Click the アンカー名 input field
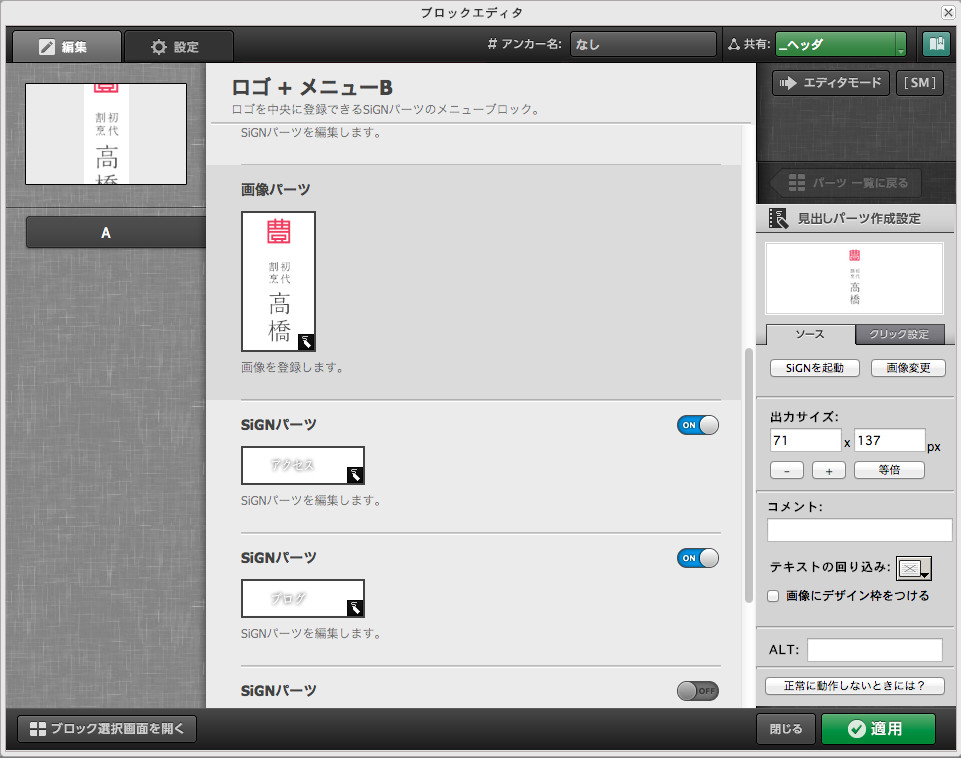 [643, 44]
